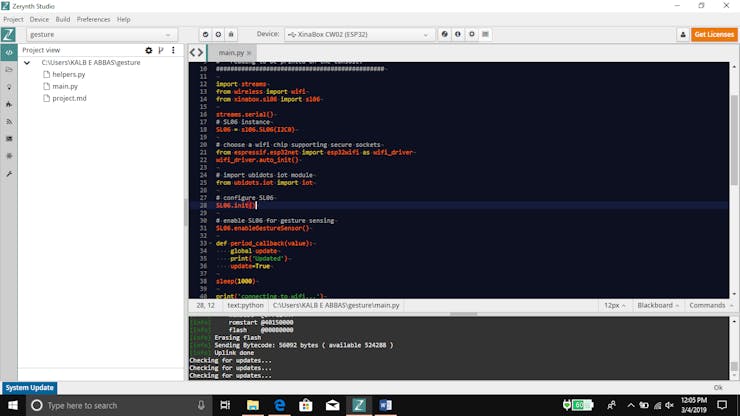
Task: Open the Device XinaBox CW02 dropdown
Action: tap(359, 34)
